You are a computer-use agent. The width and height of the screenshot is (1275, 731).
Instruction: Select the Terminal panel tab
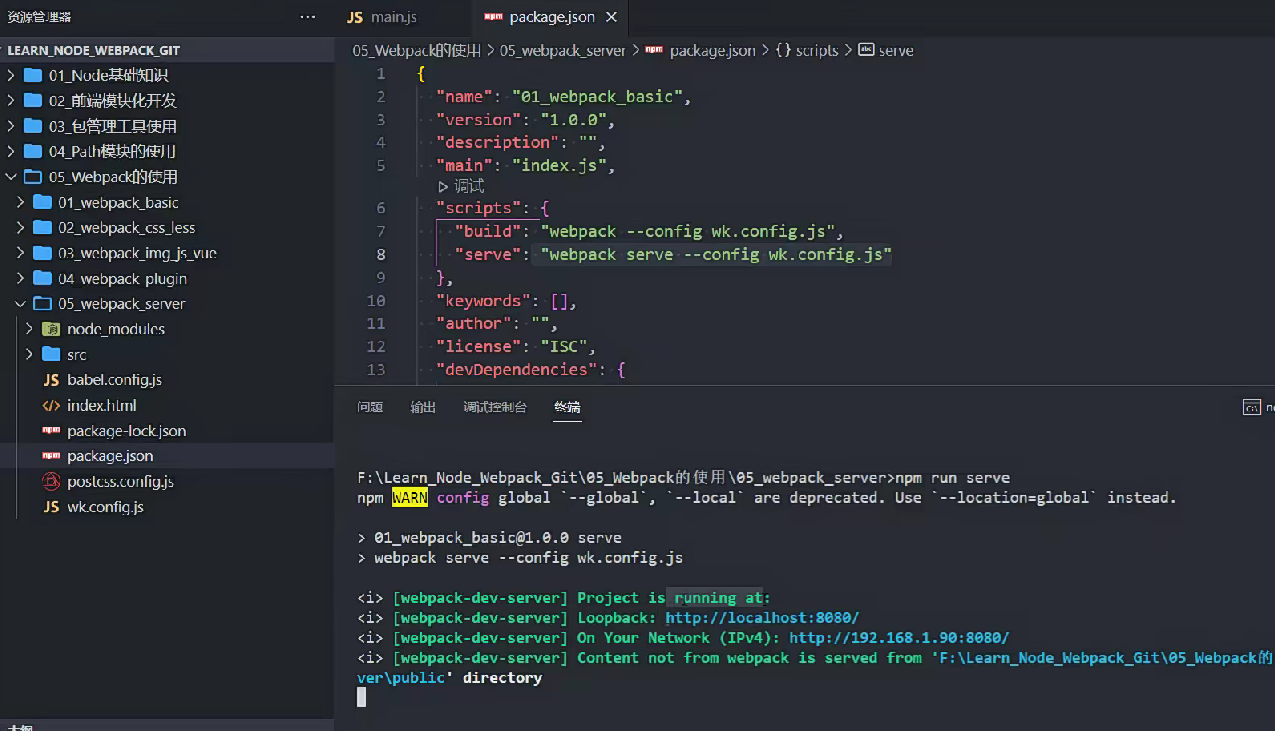click(x=568, y=407)
